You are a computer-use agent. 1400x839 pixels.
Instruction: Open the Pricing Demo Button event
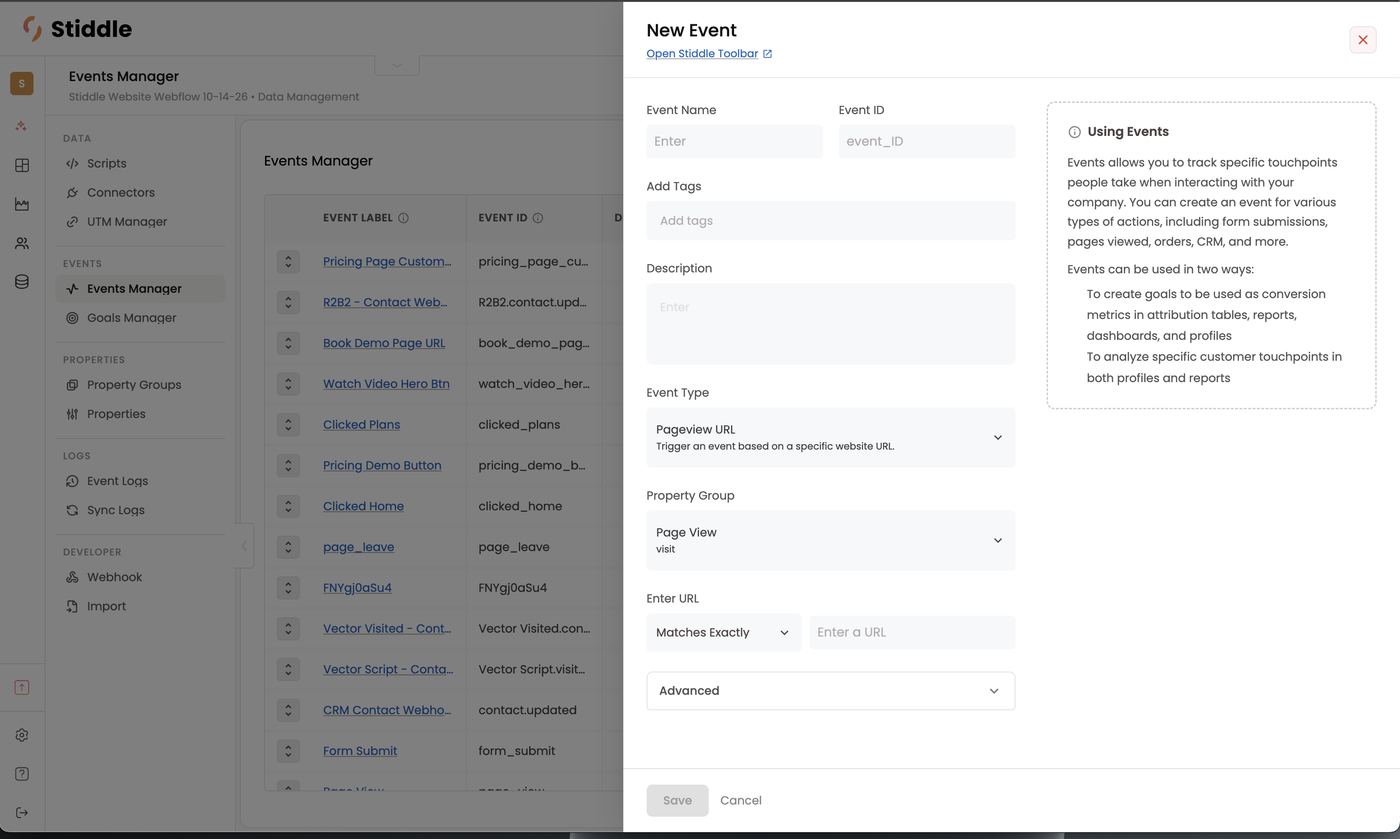[x=382, y=466]
